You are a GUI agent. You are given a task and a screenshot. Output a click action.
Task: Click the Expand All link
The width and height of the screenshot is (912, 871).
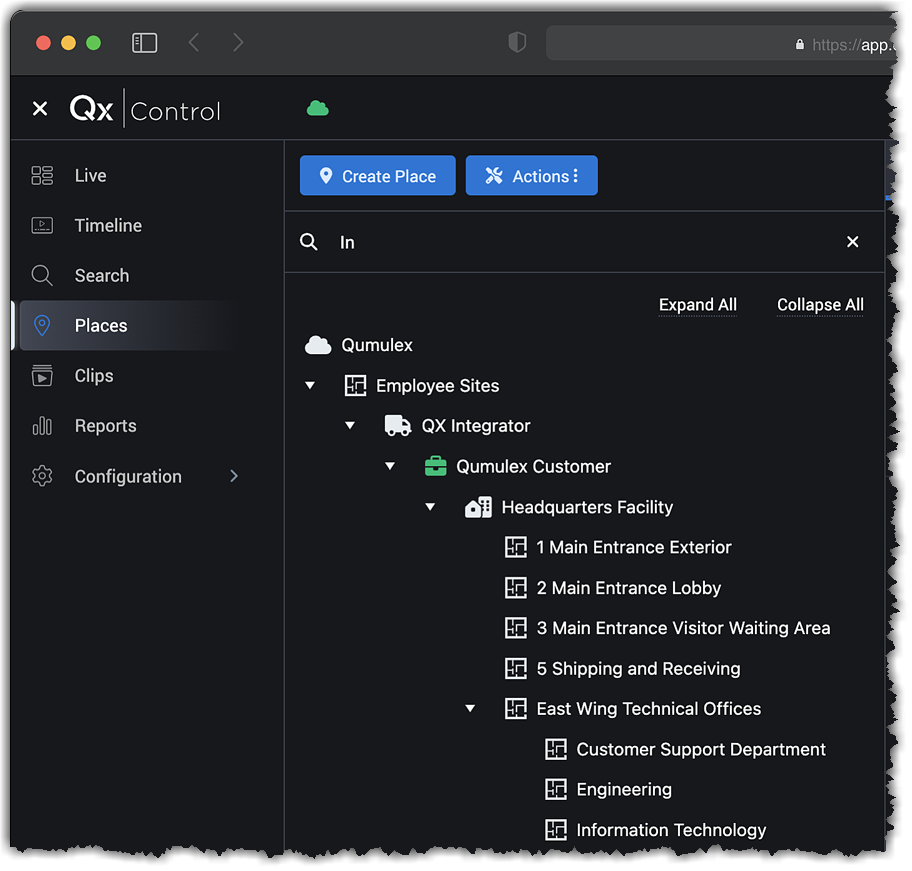click(697, 305)
